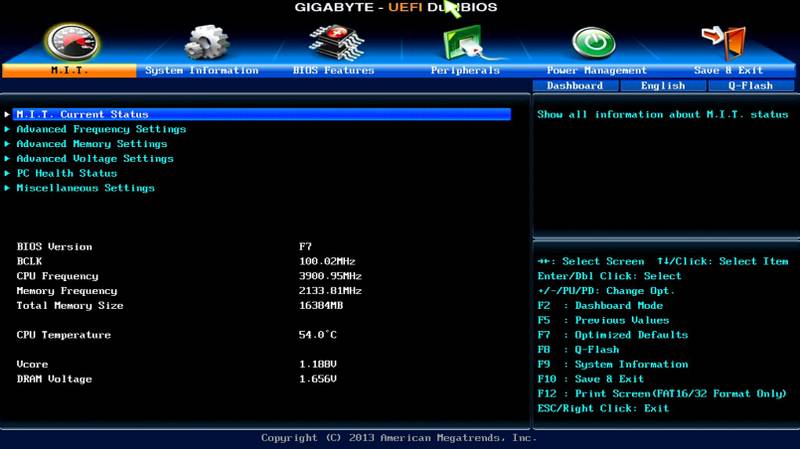Click the Memory Frequency value 2133.81MHz
The image size is (800, 449).
click(330, 291)
